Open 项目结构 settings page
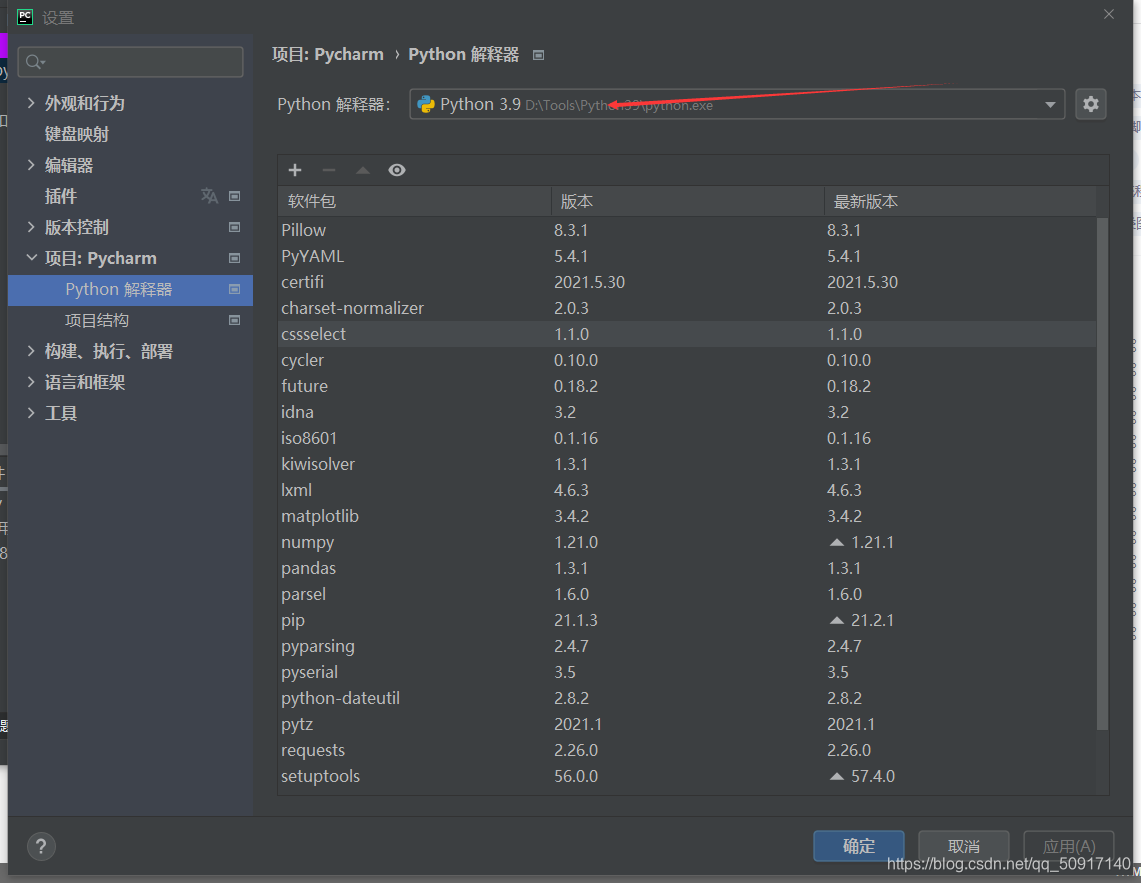 97,321
